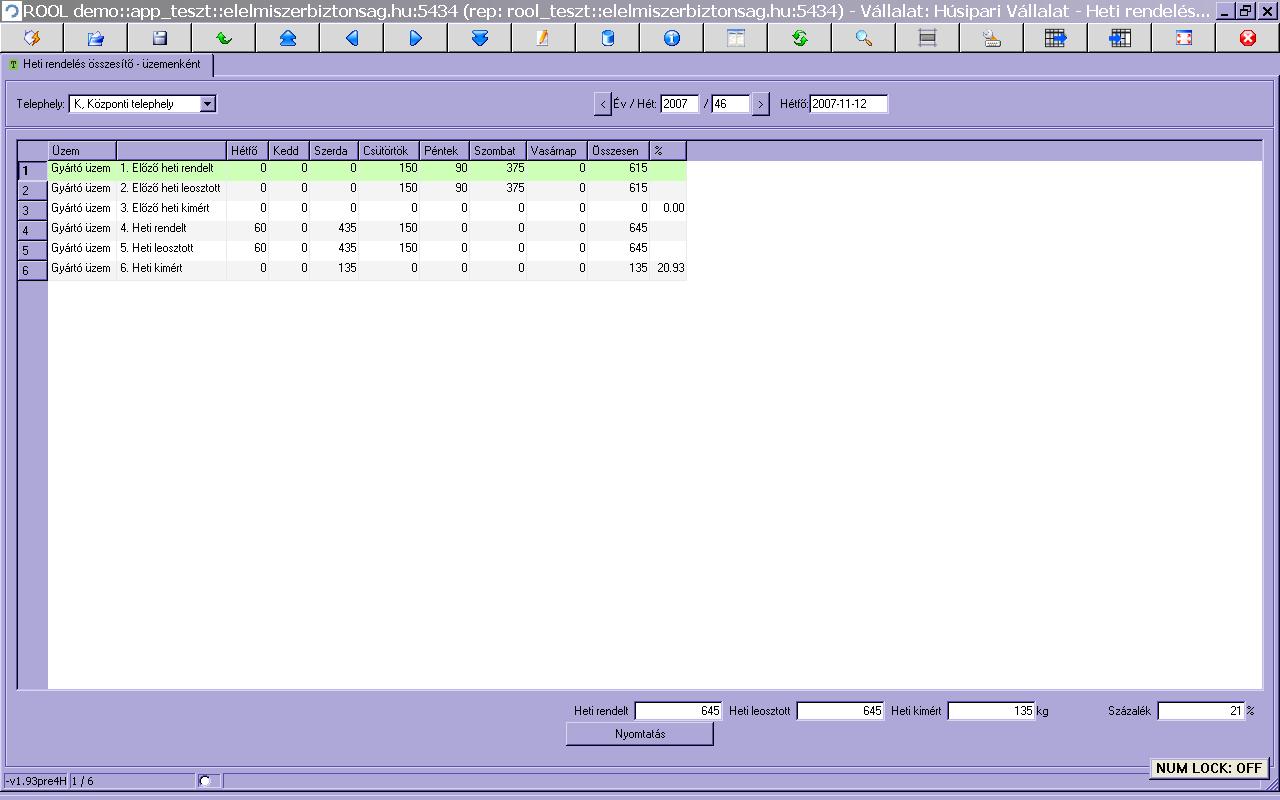
Task: Click the Összesen column header
Action: pyautogui.click(x=618, y=151)
